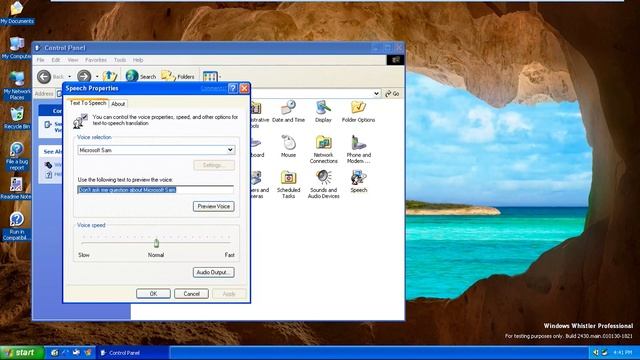This screenshot has height=360, width=640.
Task: Open the Forward button history dropdown arrow
Action: click(97, 77)
